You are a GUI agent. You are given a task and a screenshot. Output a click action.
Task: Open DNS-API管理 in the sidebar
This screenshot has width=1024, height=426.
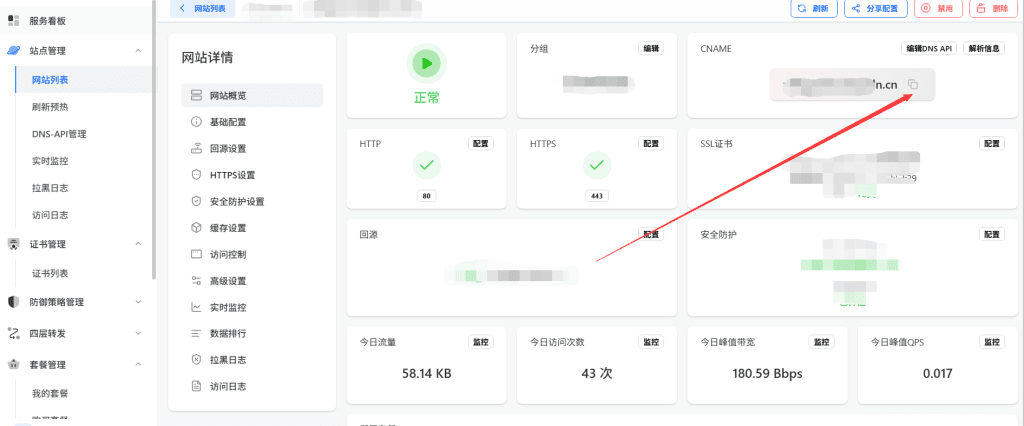(x=59, y=134)
